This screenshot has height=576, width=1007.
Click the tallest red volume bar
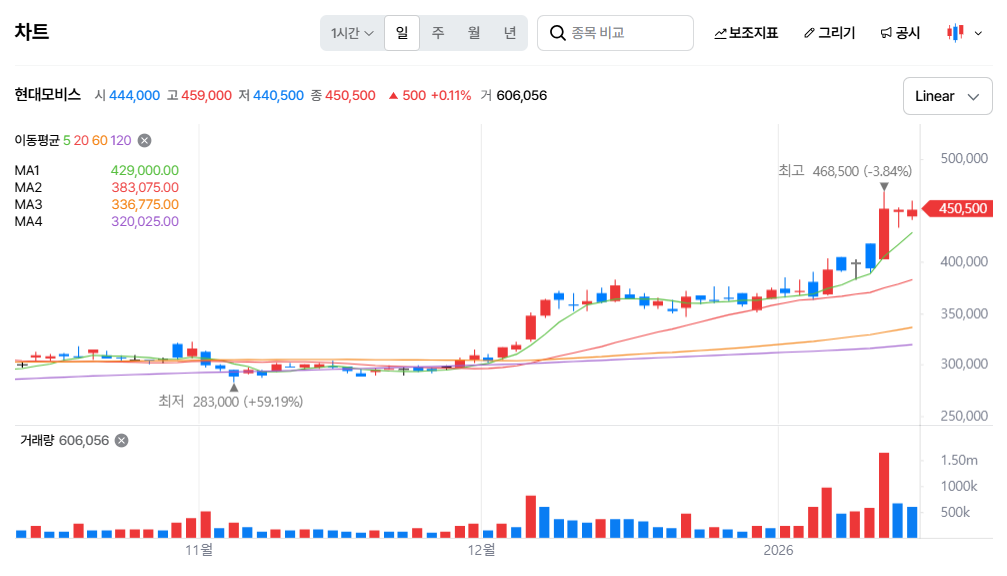pos(884,495)
